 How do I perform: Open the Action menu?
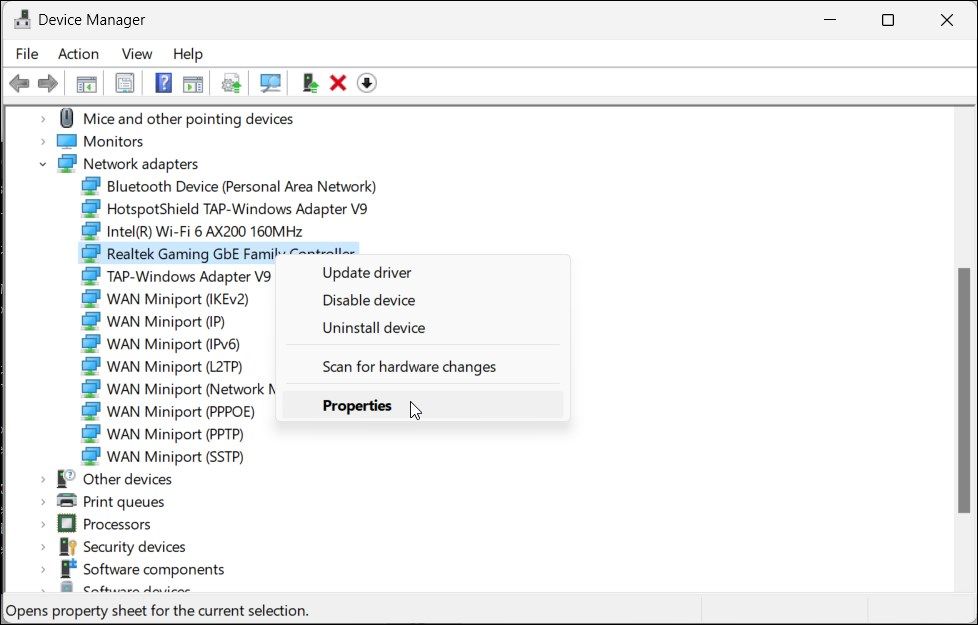tap(78, 54)
